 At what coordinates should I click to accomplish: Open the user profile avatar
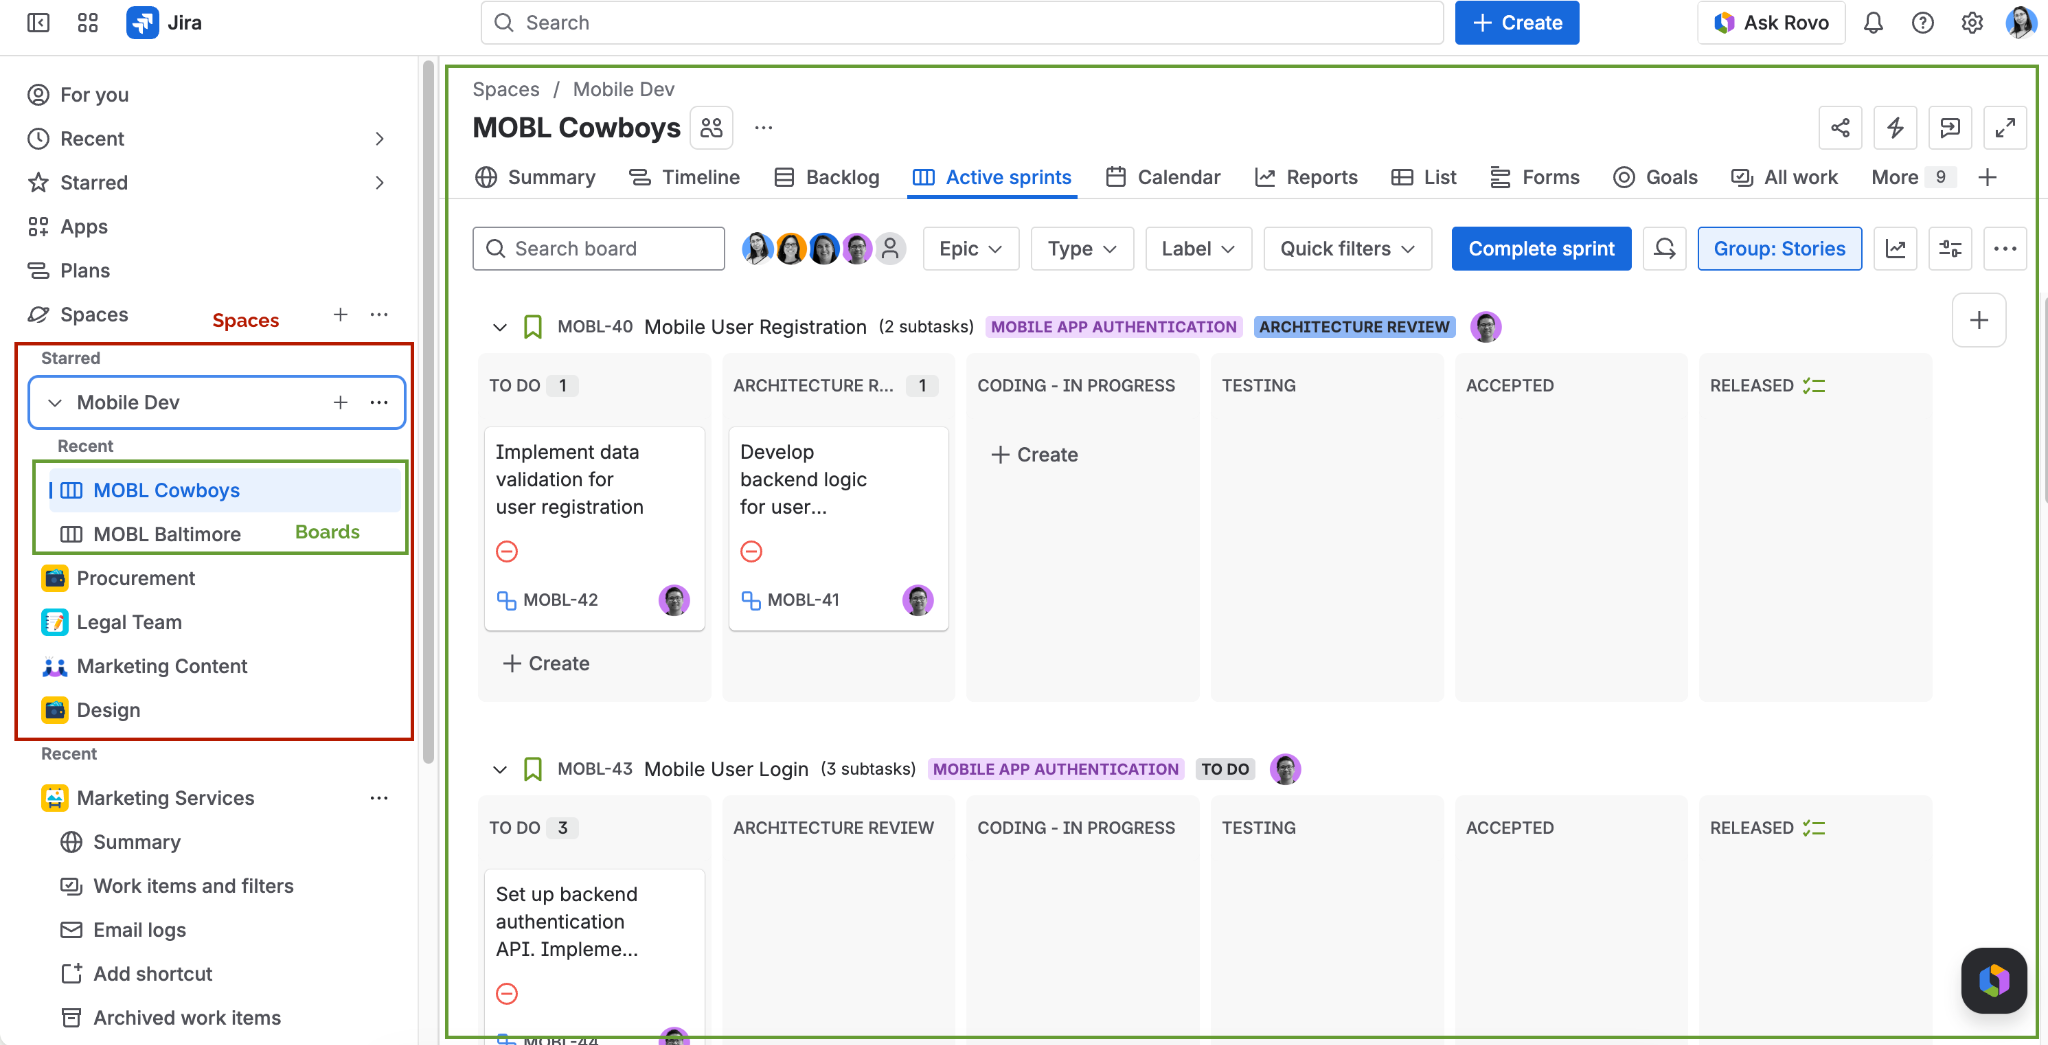(2020, 23)
